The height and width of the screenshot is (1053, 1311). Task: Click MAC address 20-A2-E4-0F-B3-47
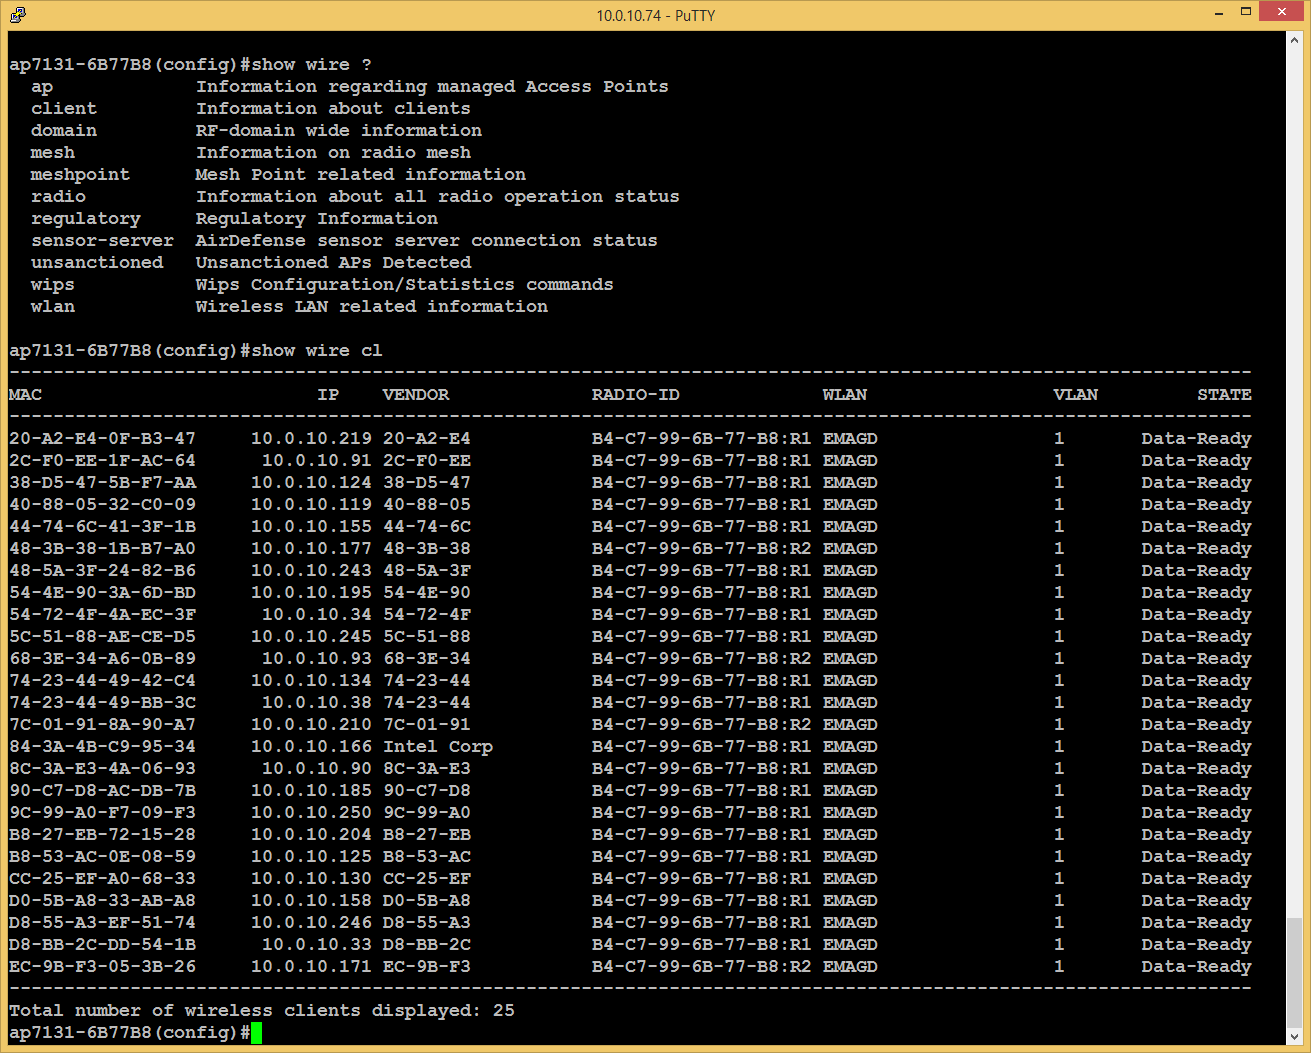(102, 439)
